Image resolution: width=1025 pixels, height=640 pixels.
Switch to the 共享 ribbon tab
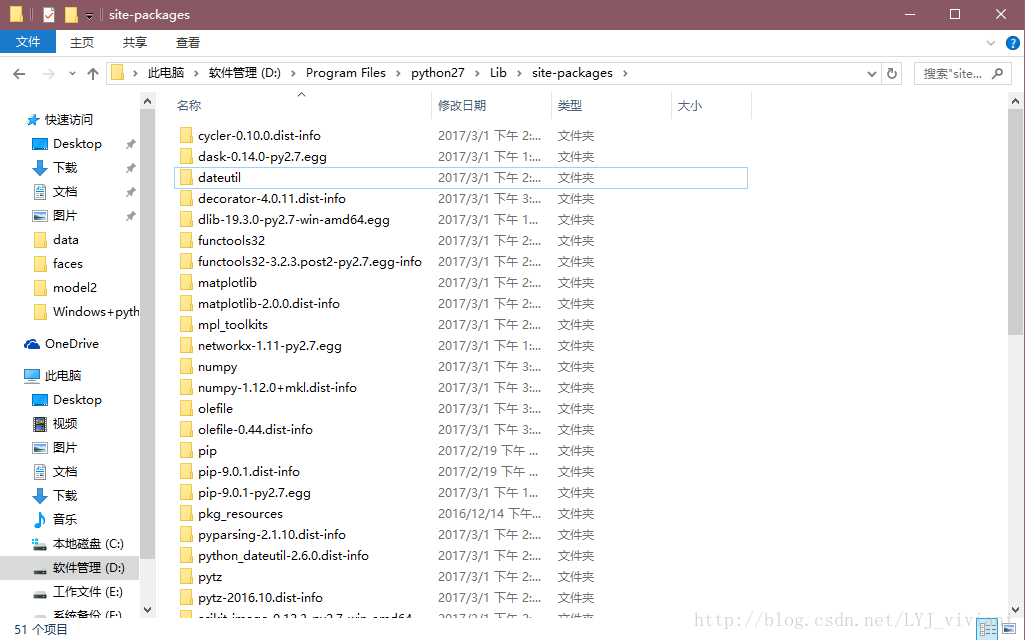135,42
